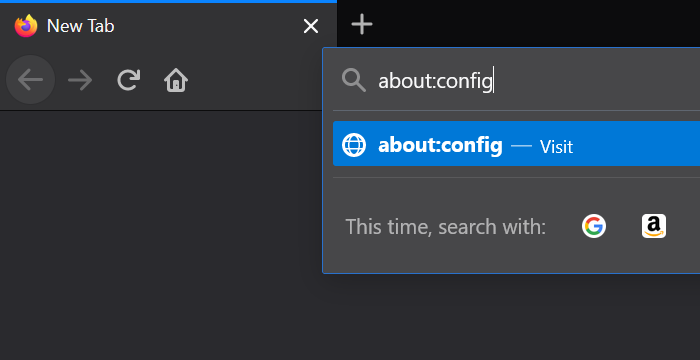Reload the current page

pyautogui.click(x=129, y=80)
